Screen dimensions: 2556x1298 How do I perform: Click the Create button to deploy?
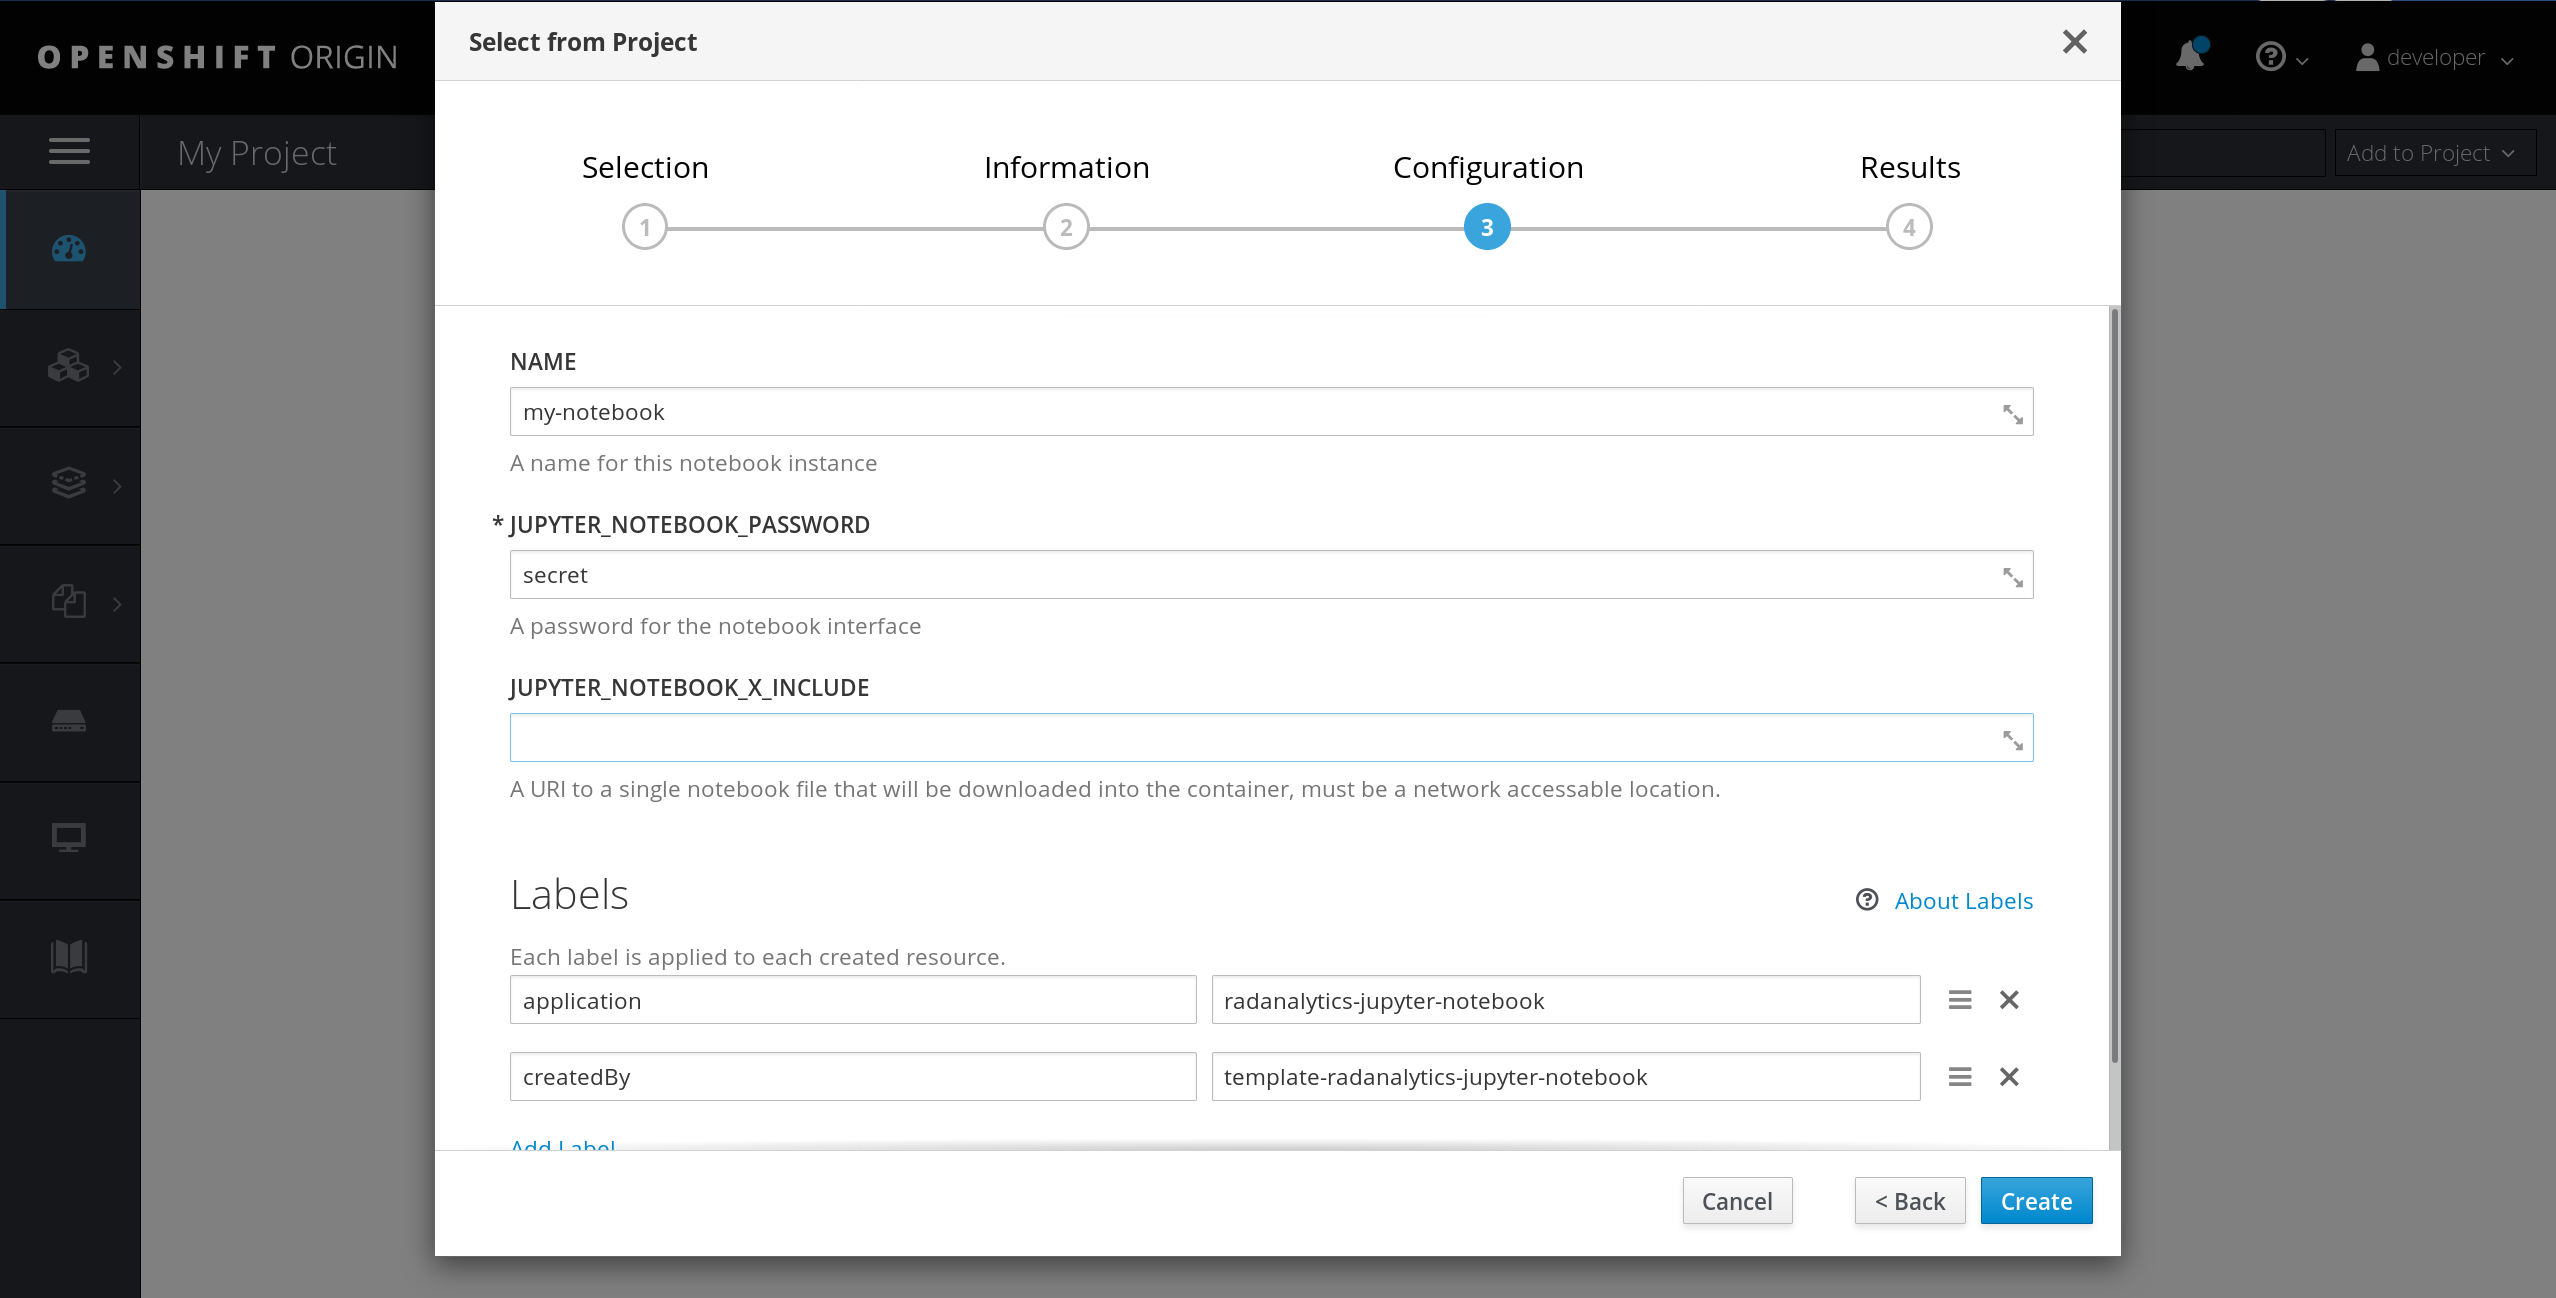[x=2033, y=1202]
